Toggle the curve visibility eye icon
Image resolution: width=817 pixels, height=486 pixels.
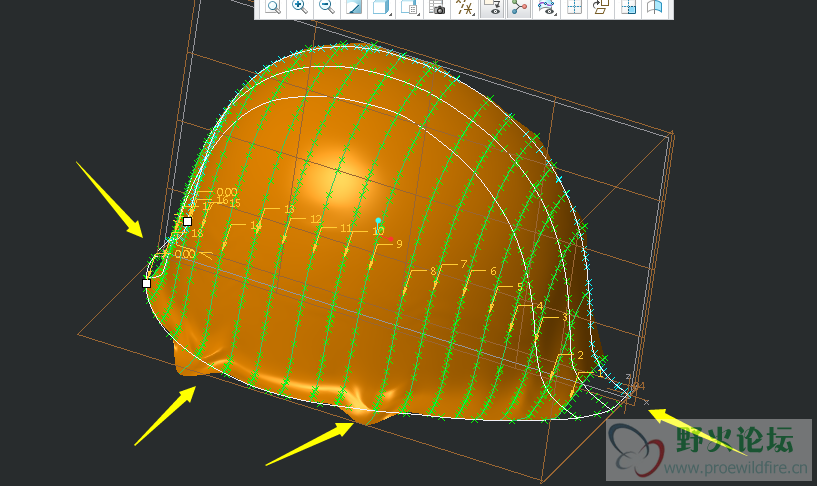(x=546, y=8)
